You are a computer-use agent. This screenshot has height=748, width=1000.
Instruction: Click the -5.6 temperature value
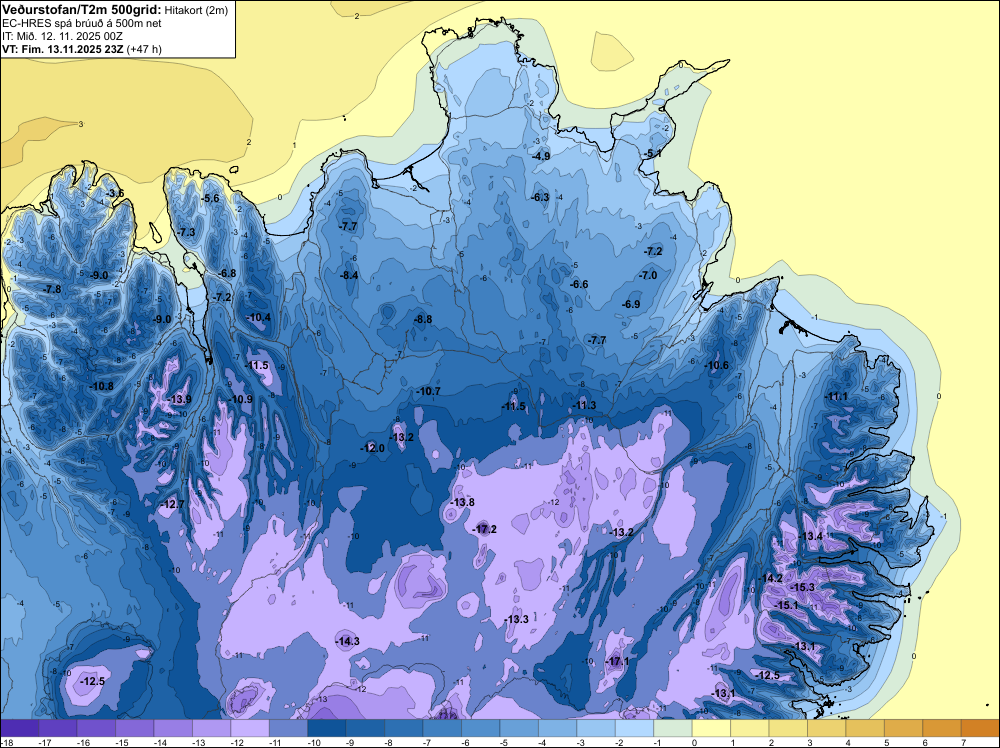click(210, 198)
